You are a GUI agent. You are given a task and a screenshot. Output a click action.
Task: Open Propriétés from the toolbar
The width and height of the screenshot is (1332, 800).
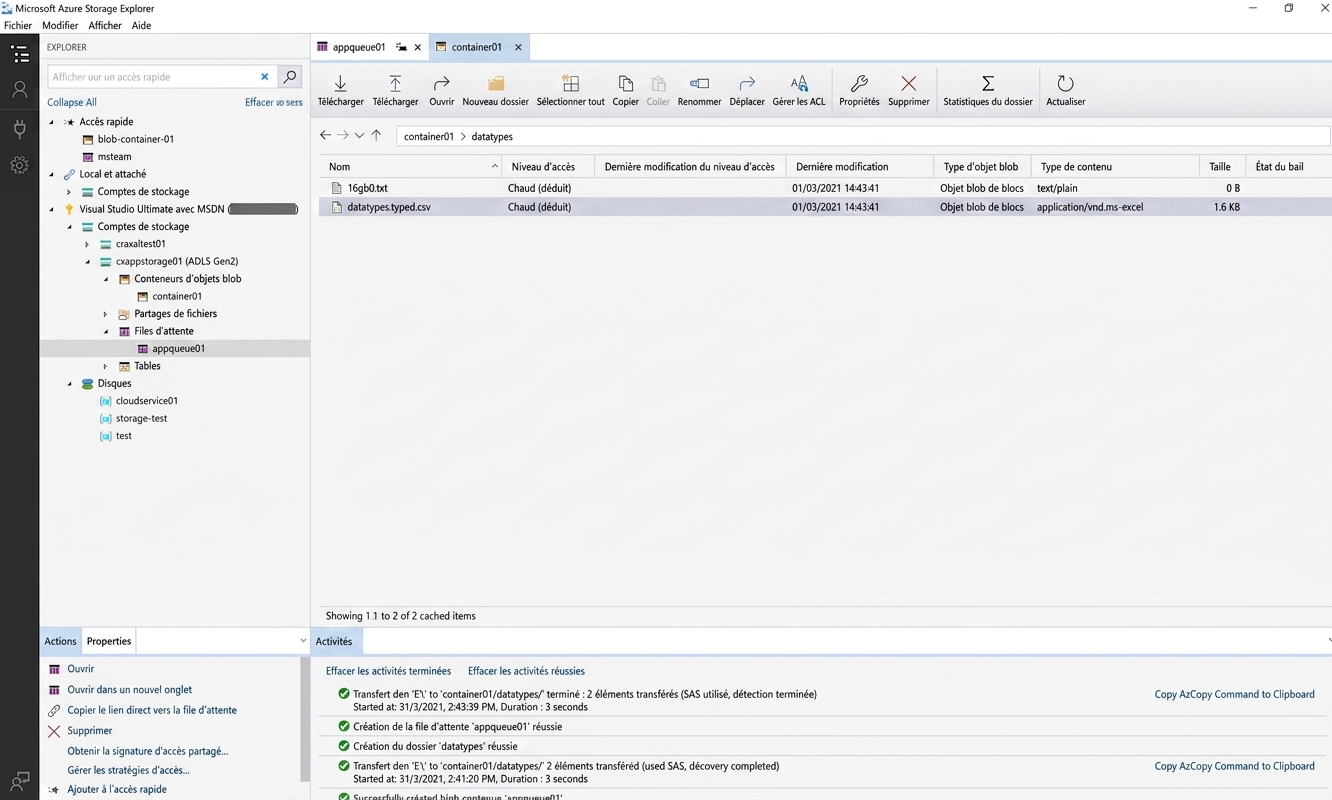pos(859,90)
